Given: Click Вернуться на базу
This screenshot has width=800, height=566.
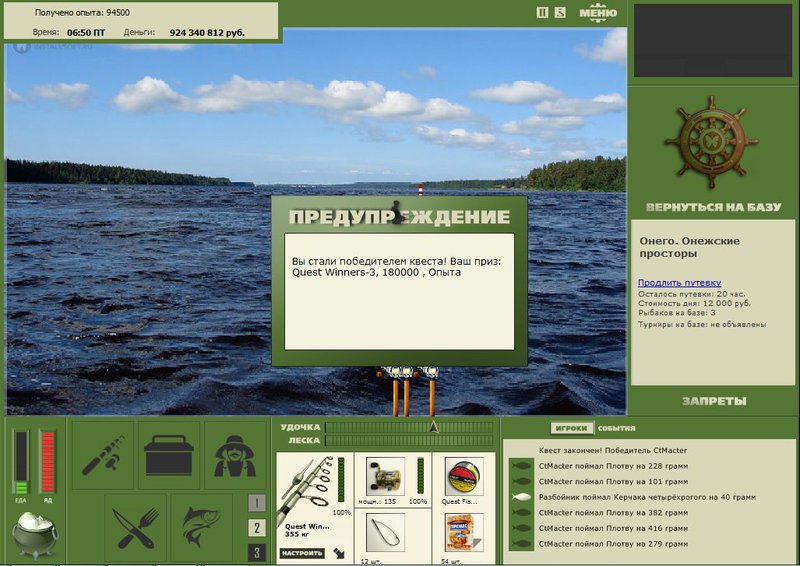Looking at the screenshot, I should click(x=713, y=207).
